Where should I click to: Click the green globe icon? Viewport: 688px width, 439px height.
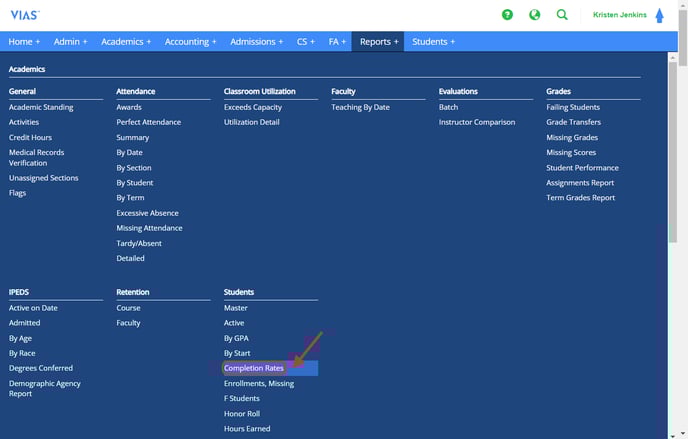point(534,15)
